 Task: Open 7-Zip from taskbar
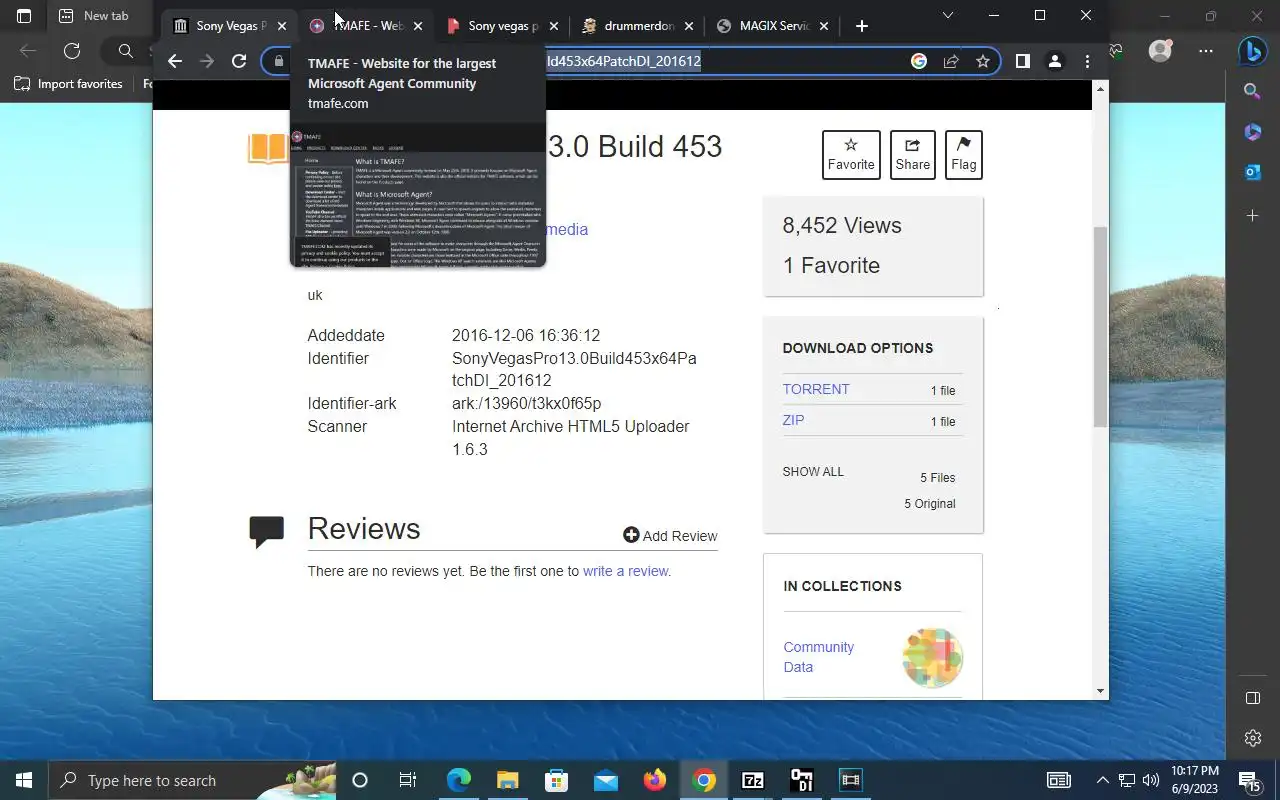click(x=753, y=780)
